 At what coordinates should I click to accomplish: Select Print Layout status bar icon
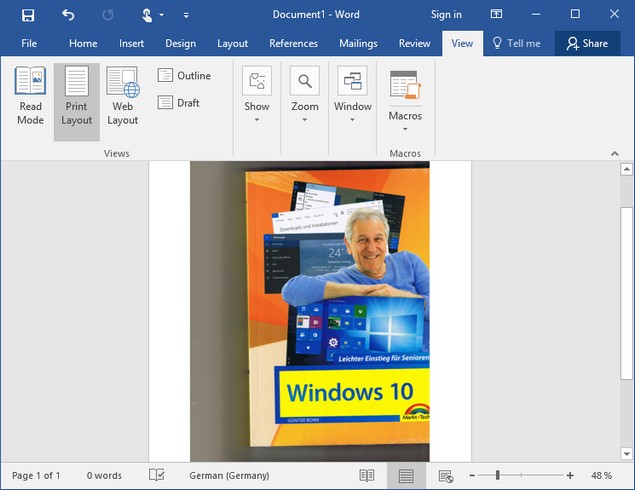(x=406, y=476)
